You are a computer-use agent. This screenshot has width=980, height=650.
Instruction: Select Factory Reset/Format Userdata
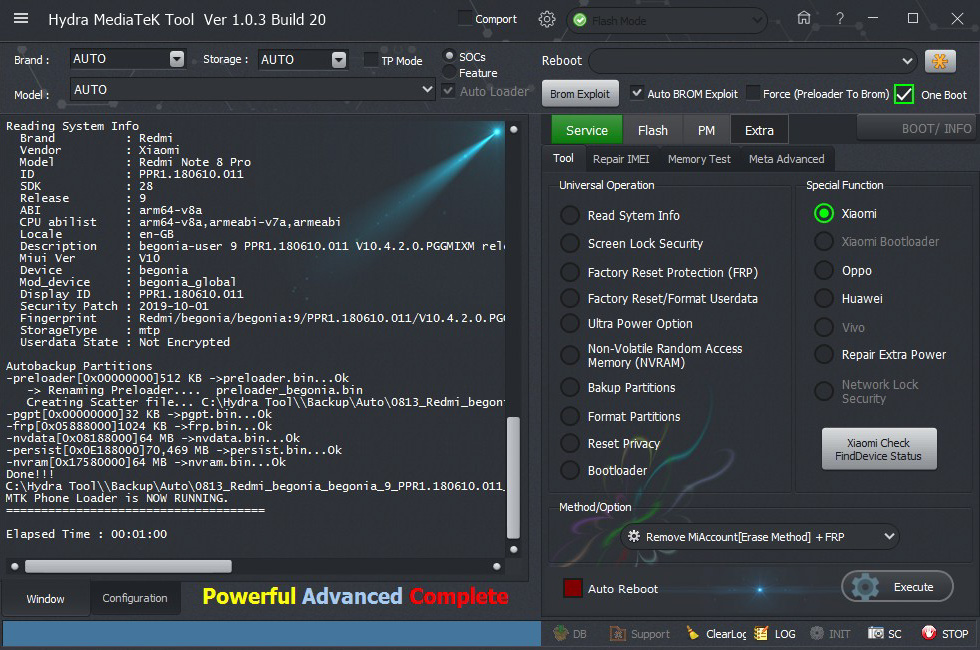coord(569,298)
